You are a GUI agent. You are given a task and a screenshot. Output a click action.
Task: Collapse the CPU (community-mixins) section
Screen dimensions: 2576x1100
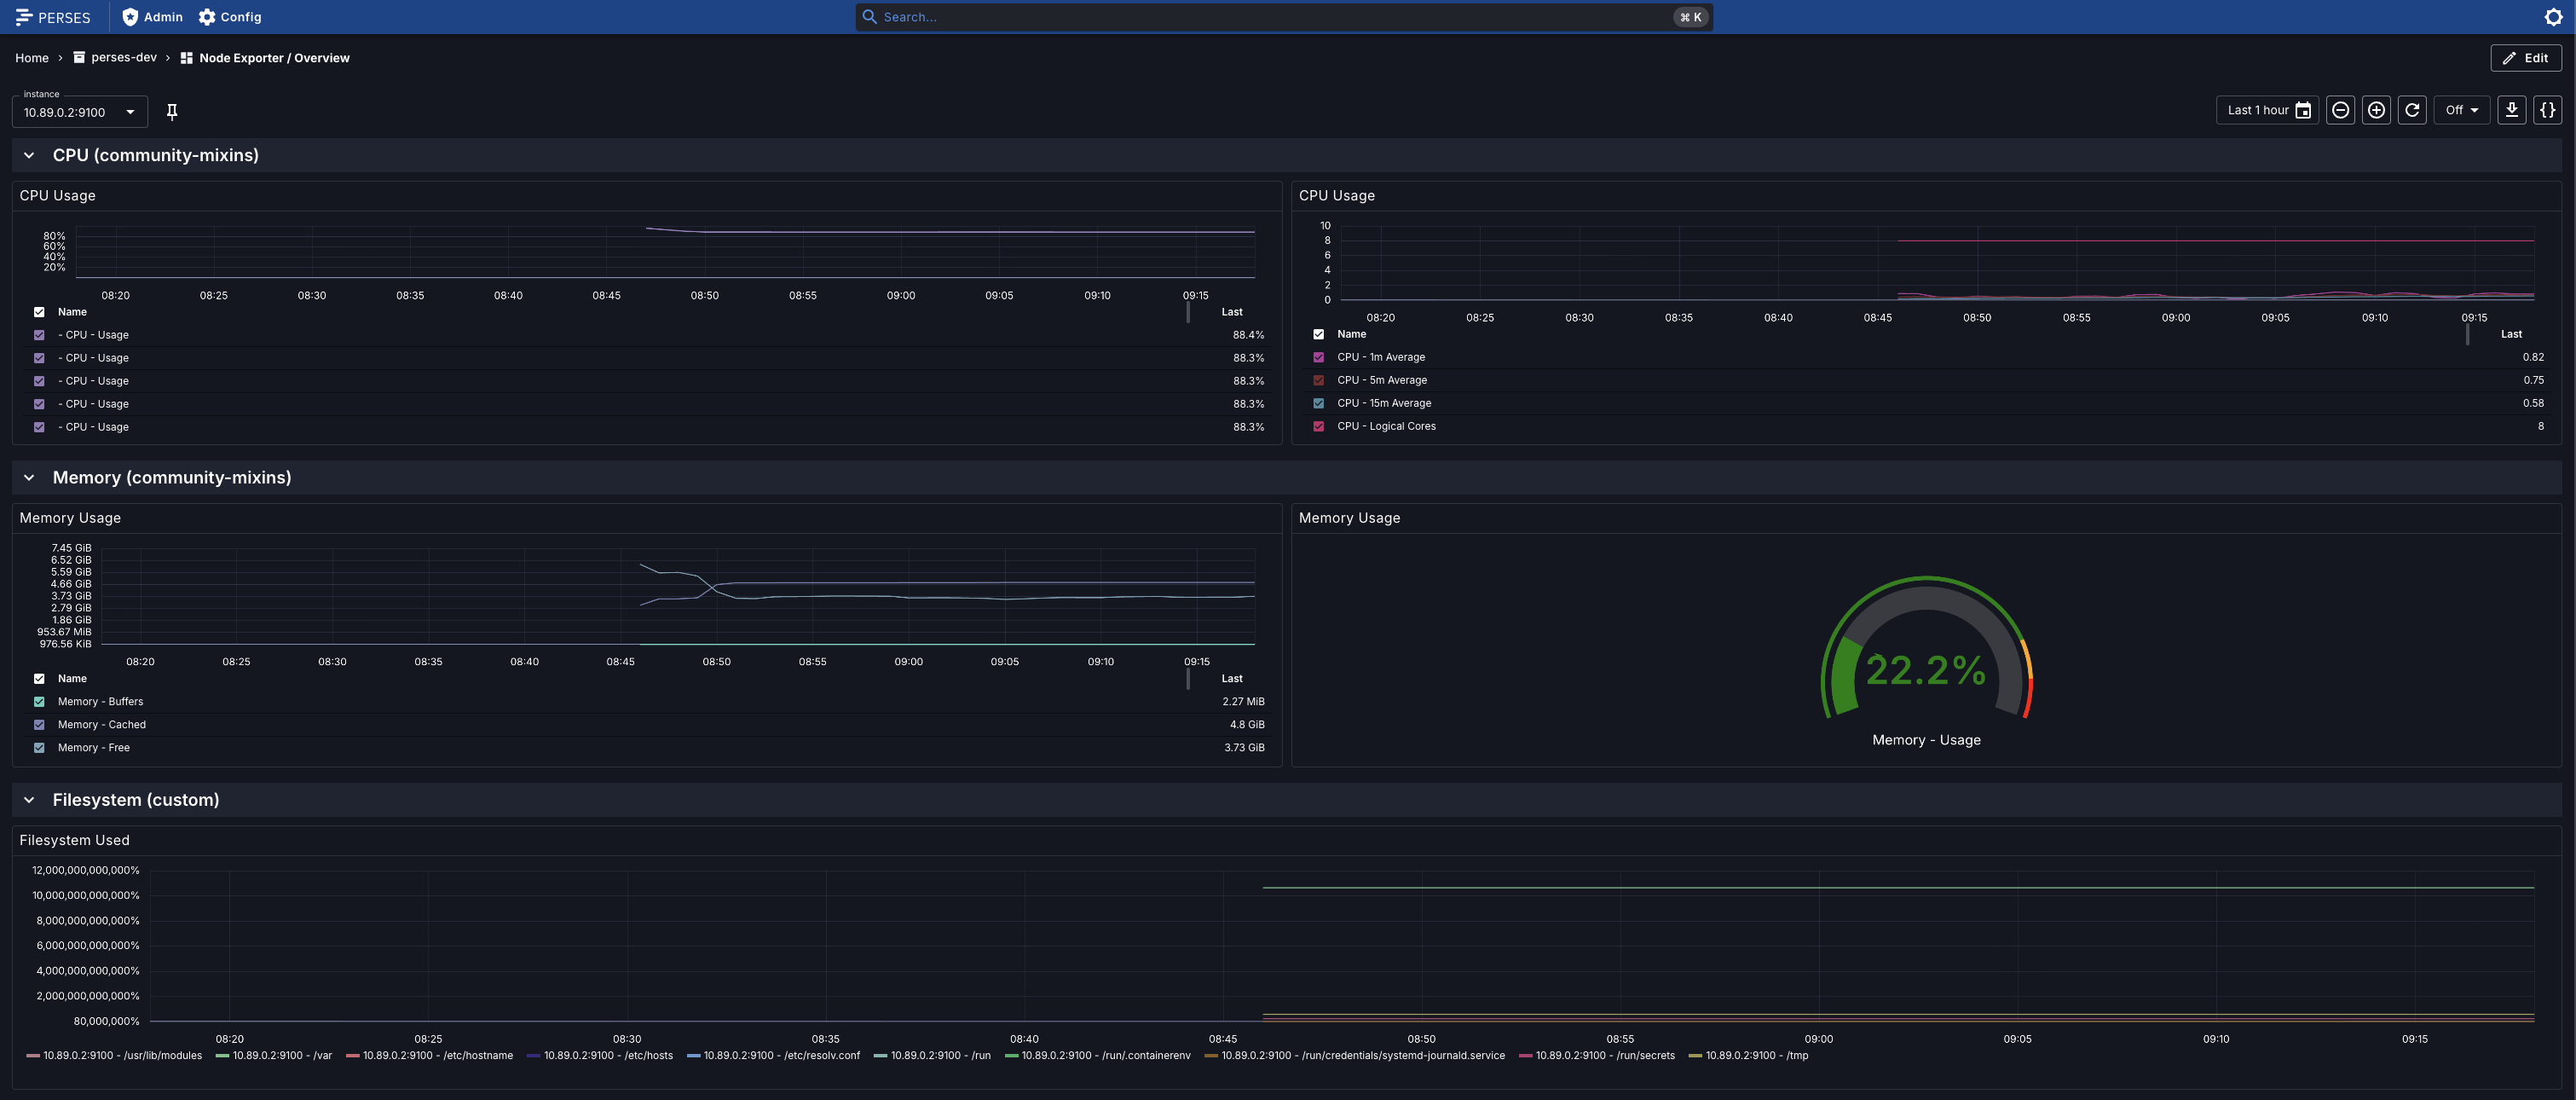(x=29, y=155)
